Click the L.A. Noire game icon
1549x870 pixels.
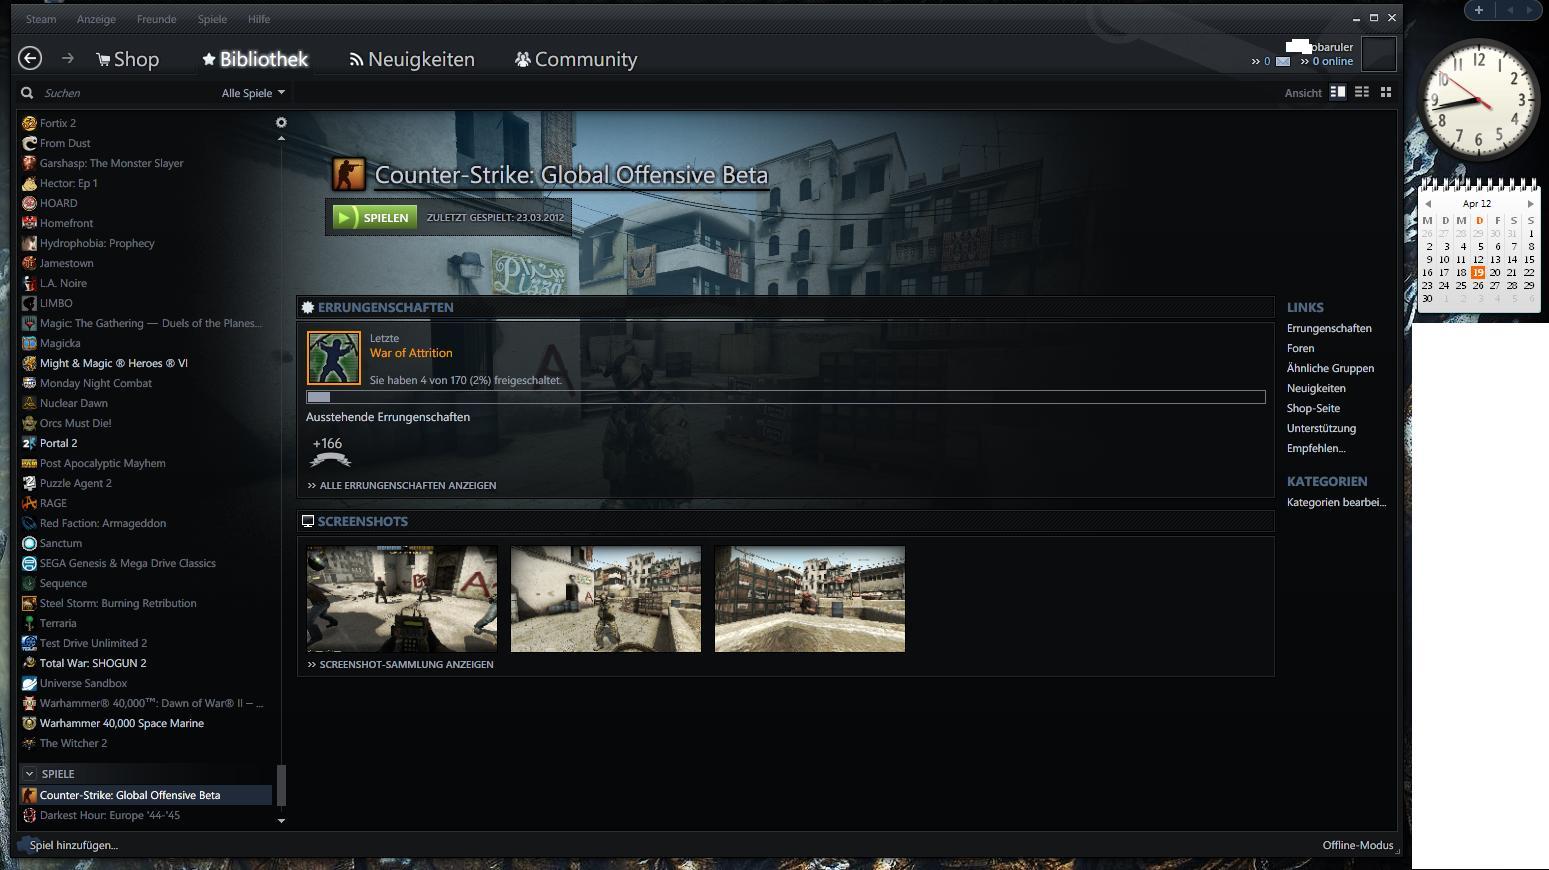pyautogui.click(x=29, y=283)
